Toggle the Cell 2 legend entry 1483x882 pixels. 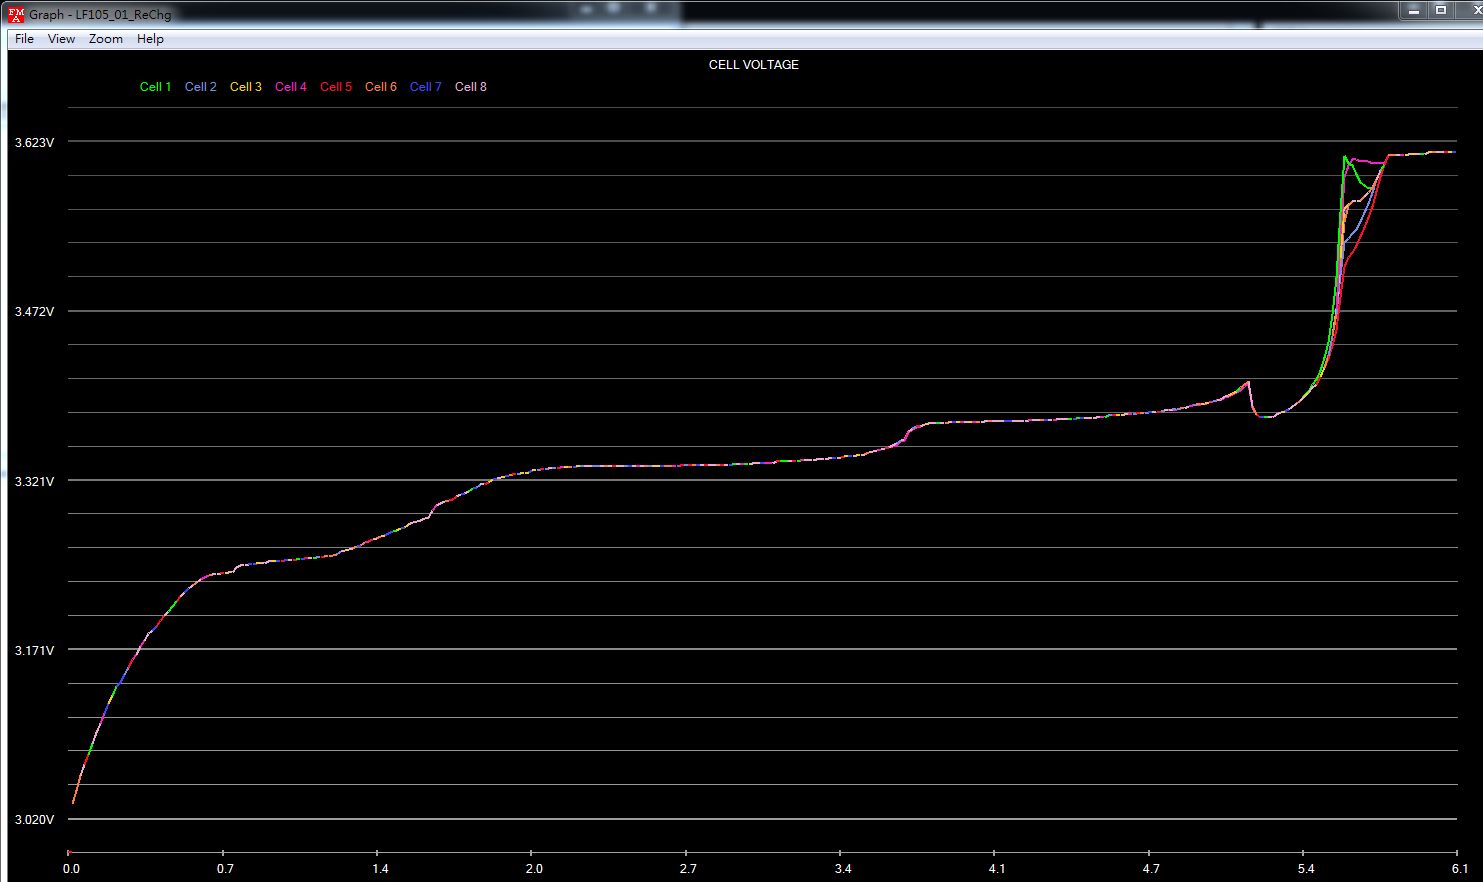pos(200,87)
